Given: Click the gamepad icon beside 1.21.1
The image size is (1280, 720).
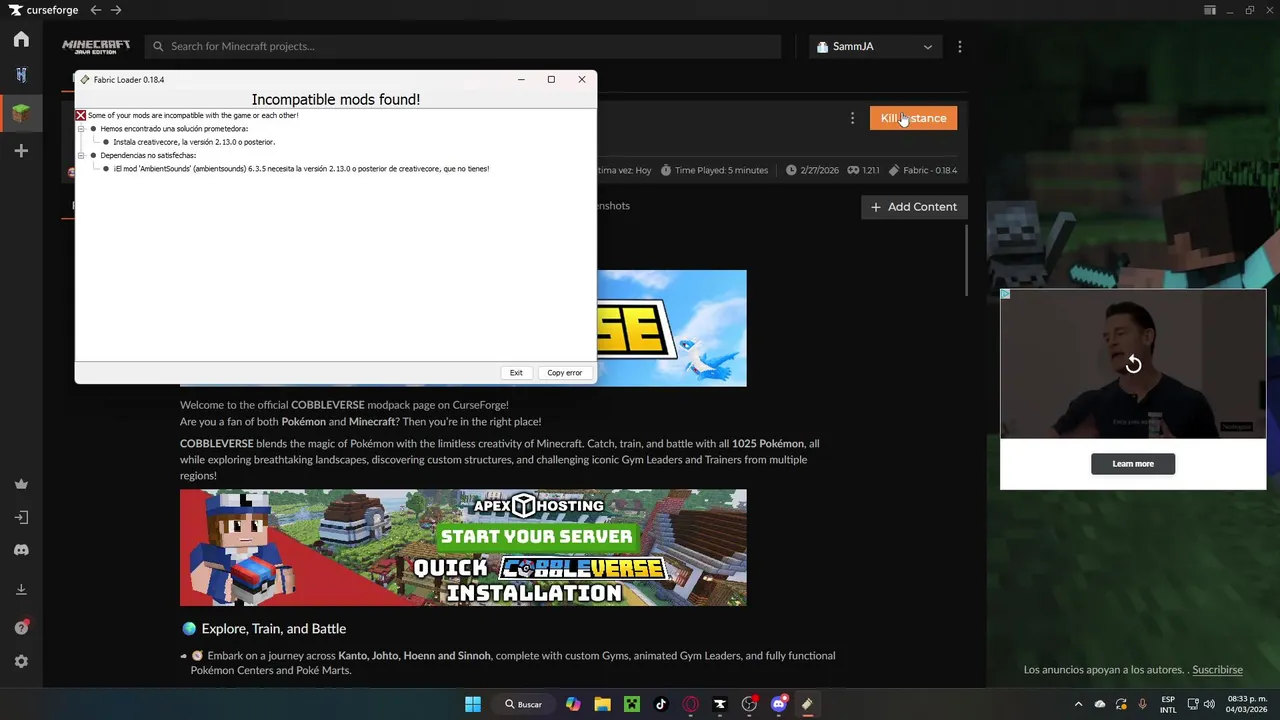Looking at the screenshot, I should pos(853,170).
